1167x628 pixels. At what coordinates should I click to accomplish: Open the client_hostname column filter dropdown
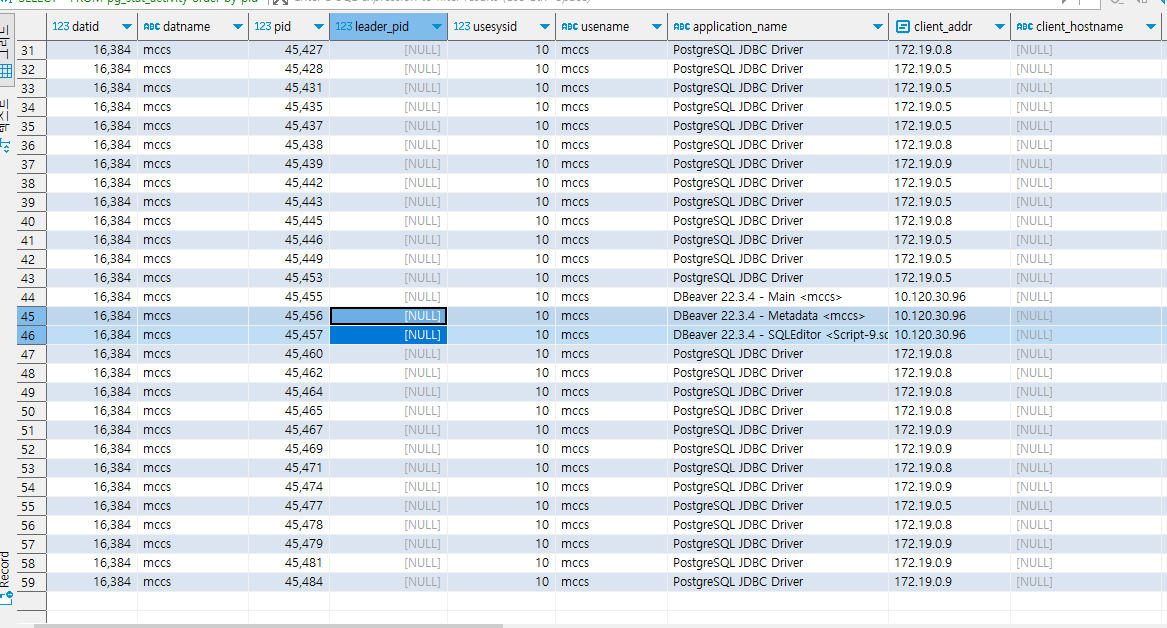[x=1151, y=27]
